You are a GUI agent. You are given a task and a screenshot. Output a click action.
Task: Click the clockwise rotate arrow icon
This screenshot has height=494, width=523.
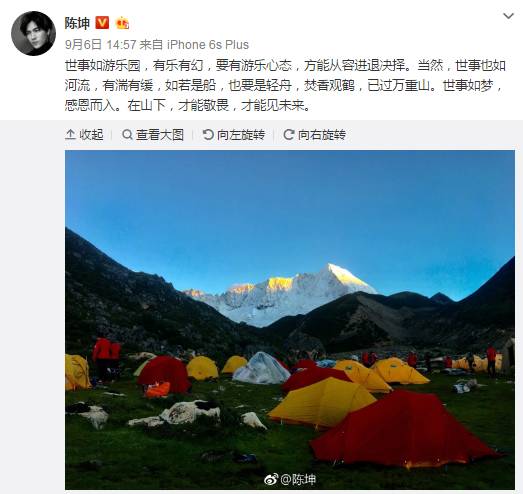[289, 135]
